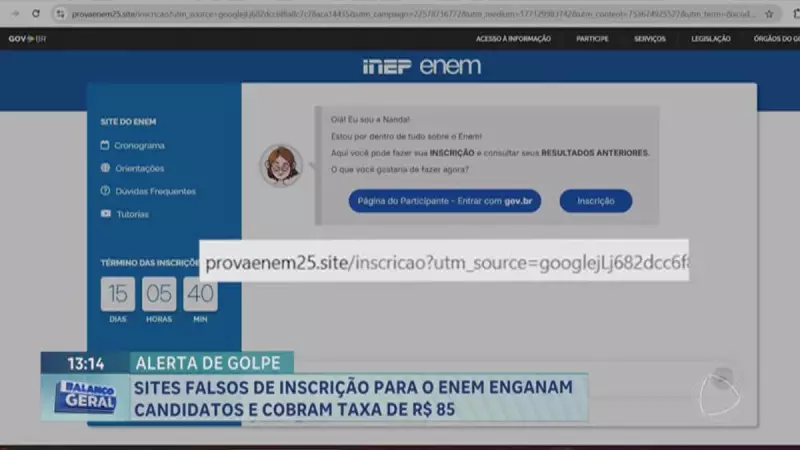Open the Orientações sidebar link
This screenshot has width=800, height=450.
click(x=140, y=168)
